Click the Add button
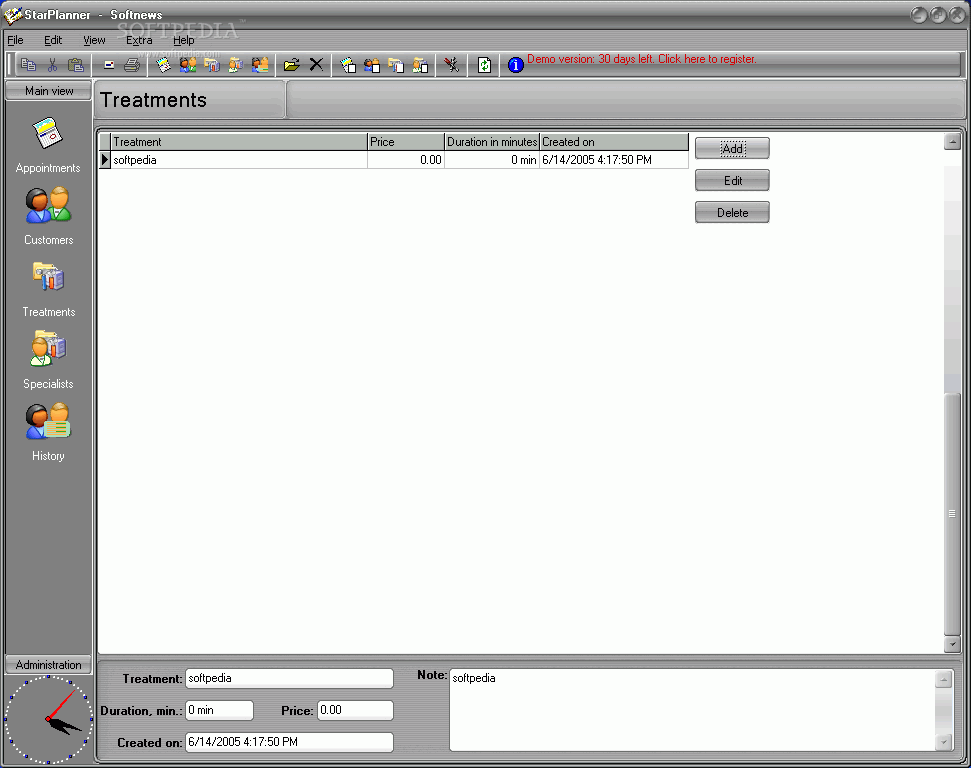 tap(732, 149)
